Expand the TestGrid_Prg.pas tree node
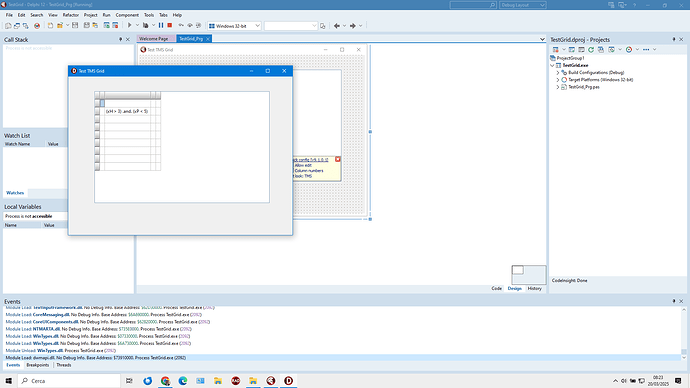The image size is (690, 388). pyautogui.click(x=558, y=87)
